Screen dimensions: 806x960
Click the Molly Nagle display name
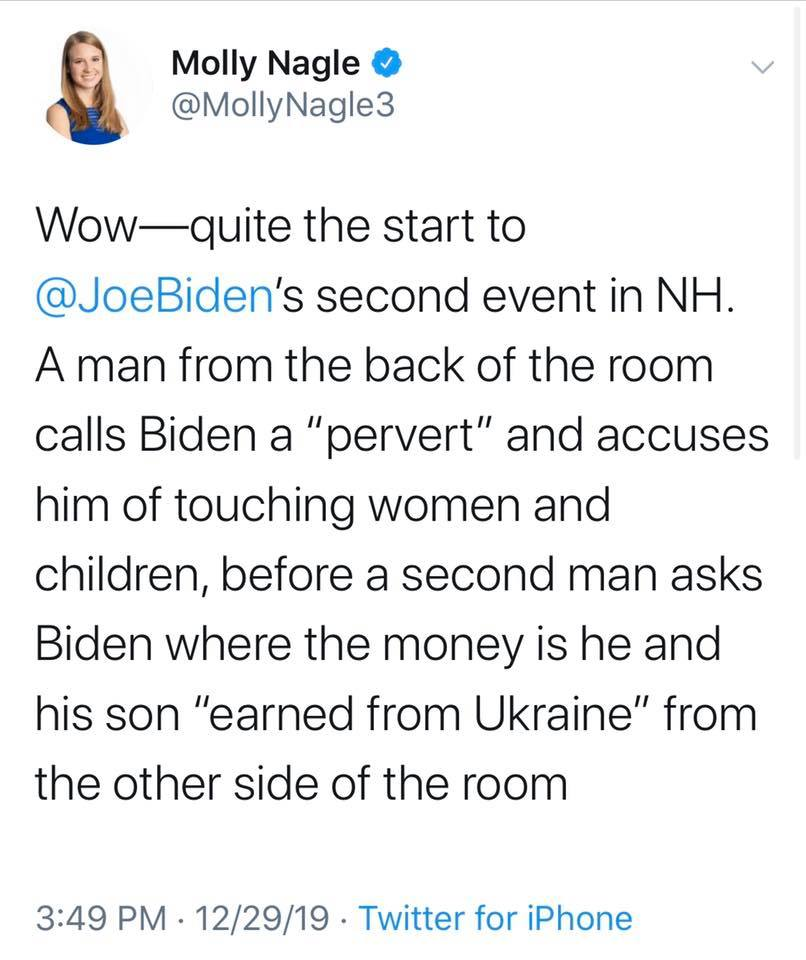266,64
